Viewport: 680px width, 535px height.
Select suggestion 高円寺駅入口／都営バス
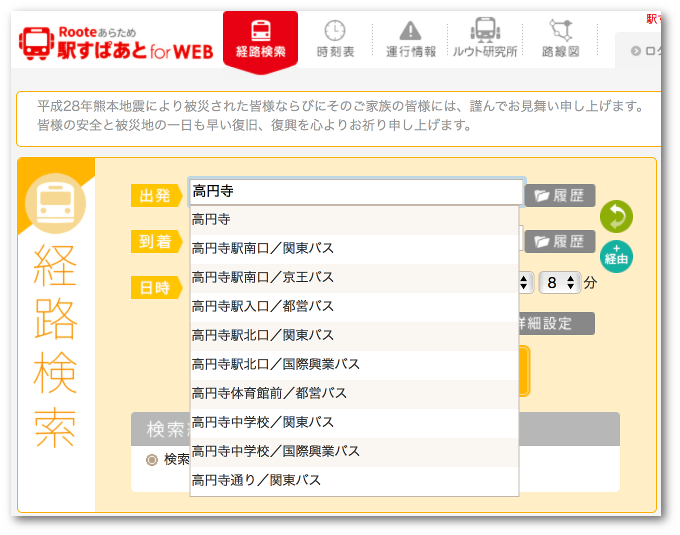pos(354,307)
